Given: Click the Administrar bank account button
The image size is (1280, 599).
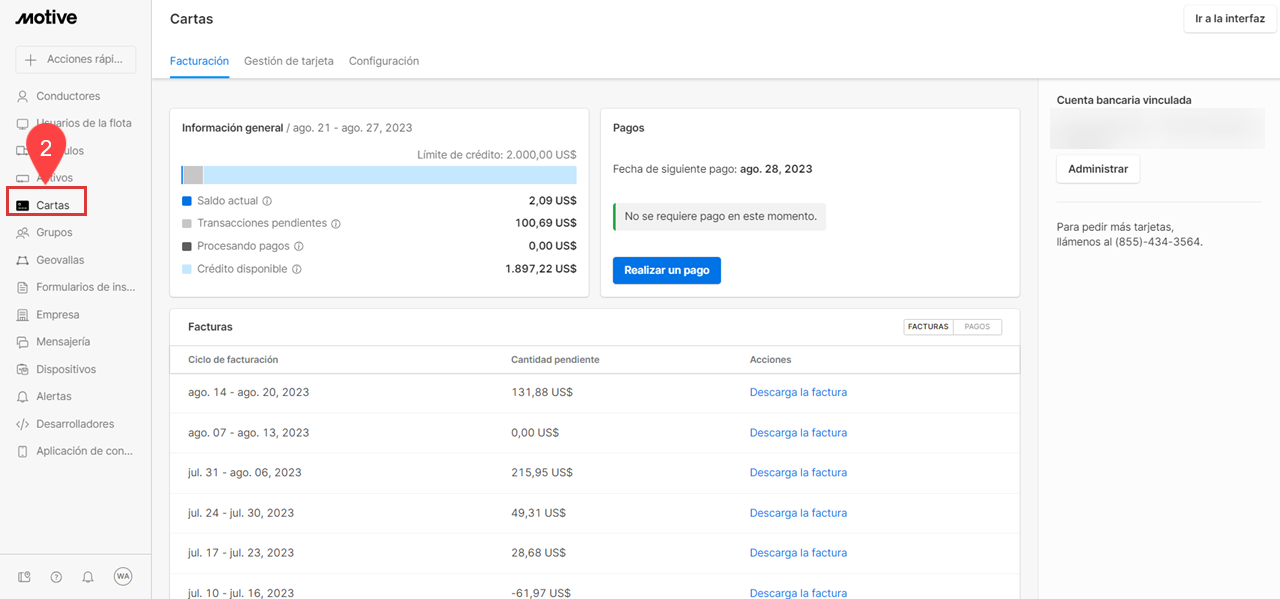Looking at the screenshot, I should [x=1097, y=169].
